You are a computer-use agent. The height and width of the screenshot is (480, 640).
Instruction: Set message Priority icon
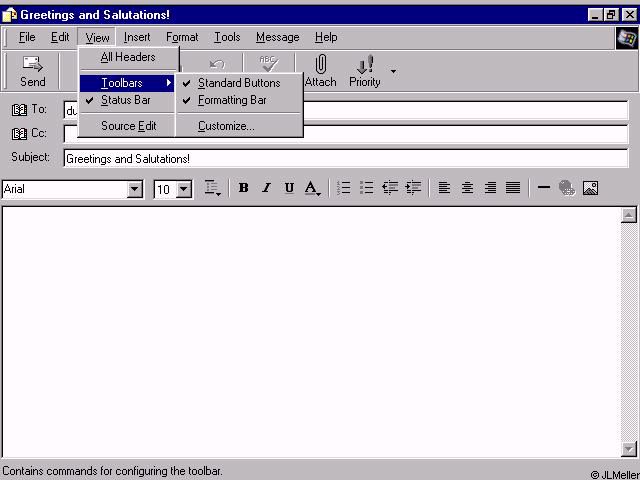click(364, 71)
